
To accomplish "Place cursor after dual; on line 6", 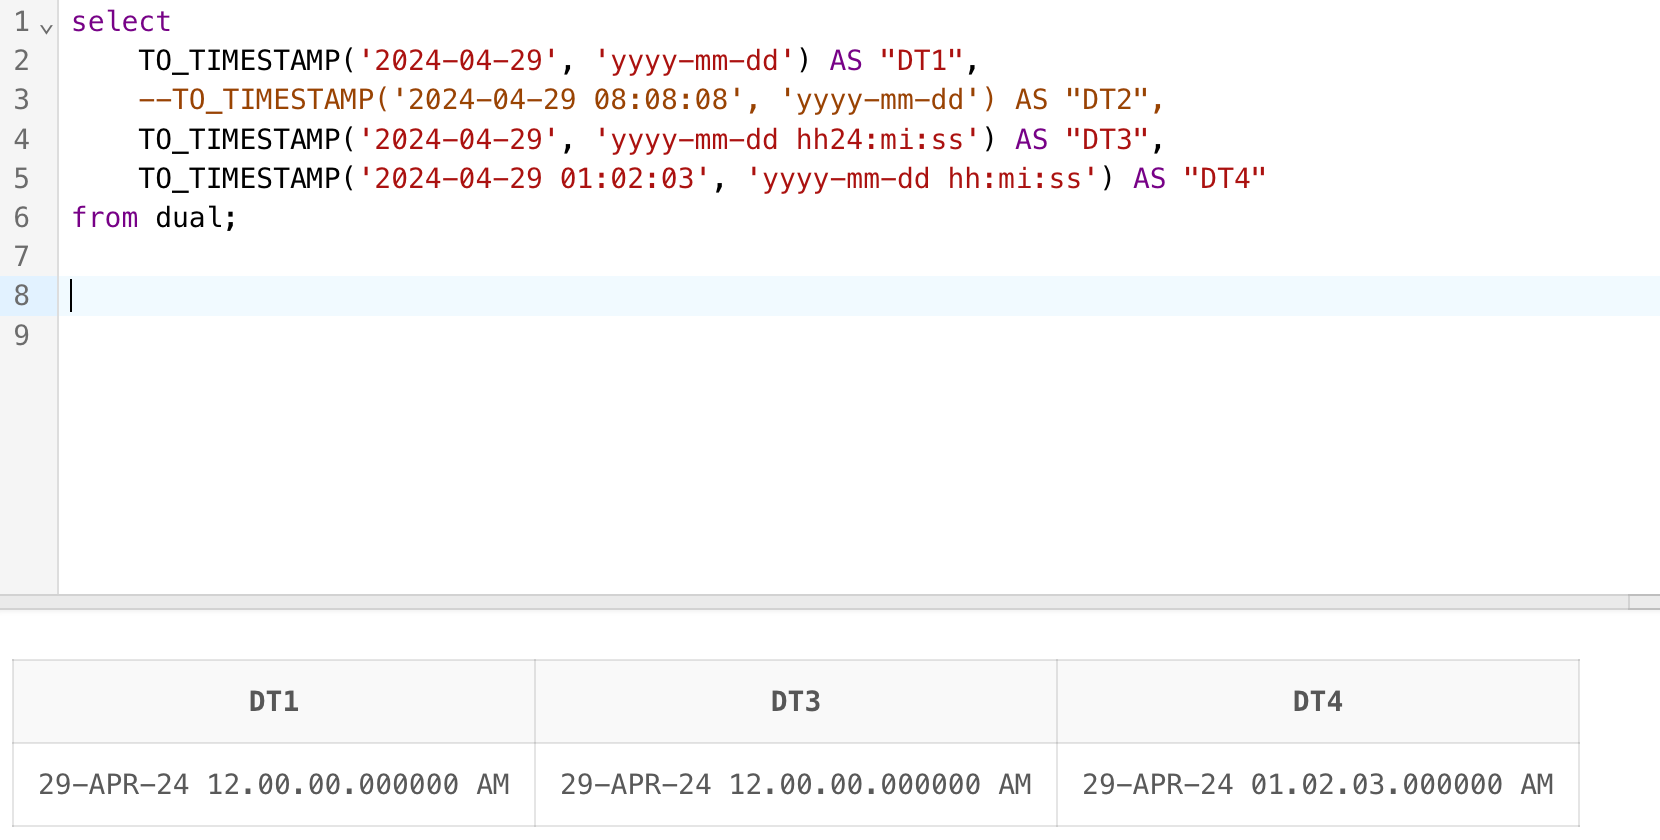I will click(x=238, y=217).
